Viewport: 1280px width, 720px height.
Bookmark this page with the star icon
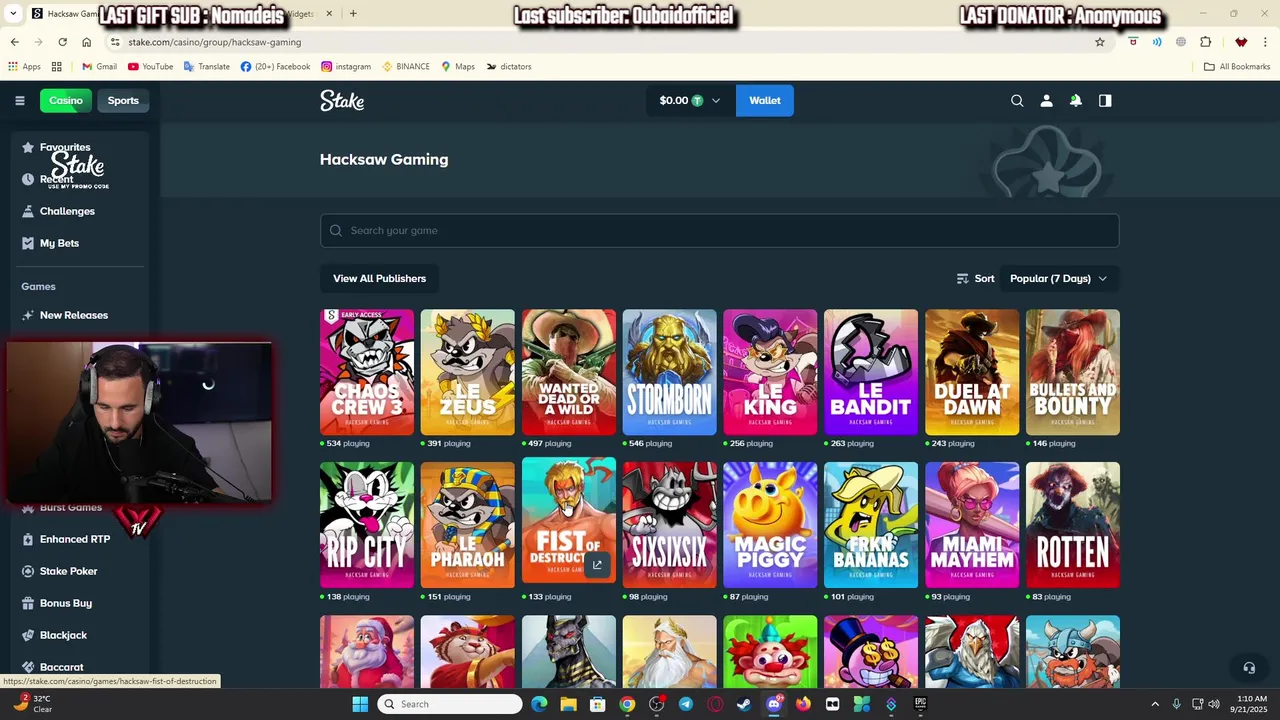(x=1100, y=42)
